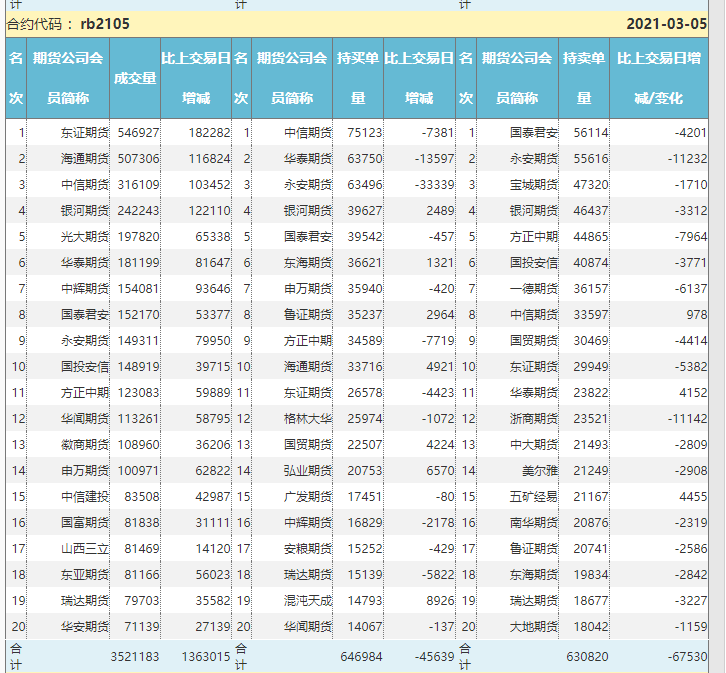Click 国泰君安 rank 1 short position
Screen dimensions: 726x673
point(534,133)
